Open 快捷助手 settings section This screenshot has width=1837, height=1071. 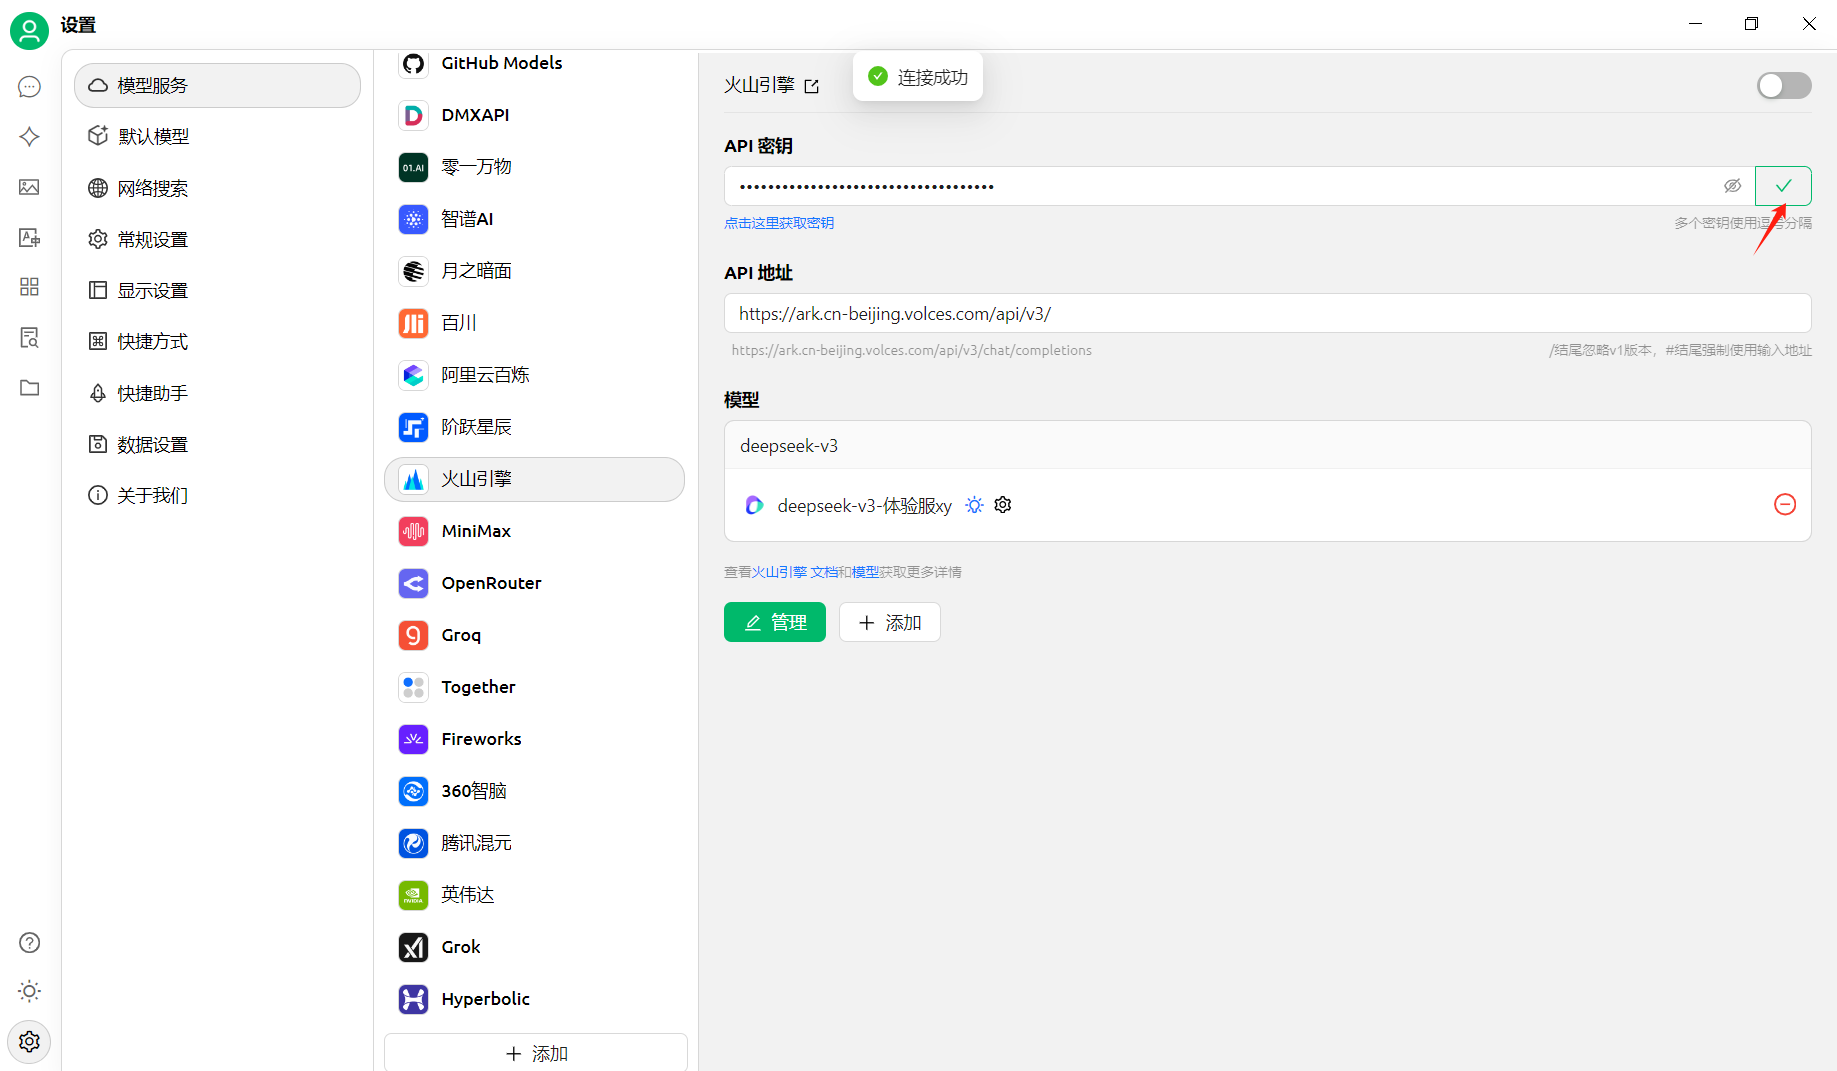pyautogui.click(x=217, y=393)
